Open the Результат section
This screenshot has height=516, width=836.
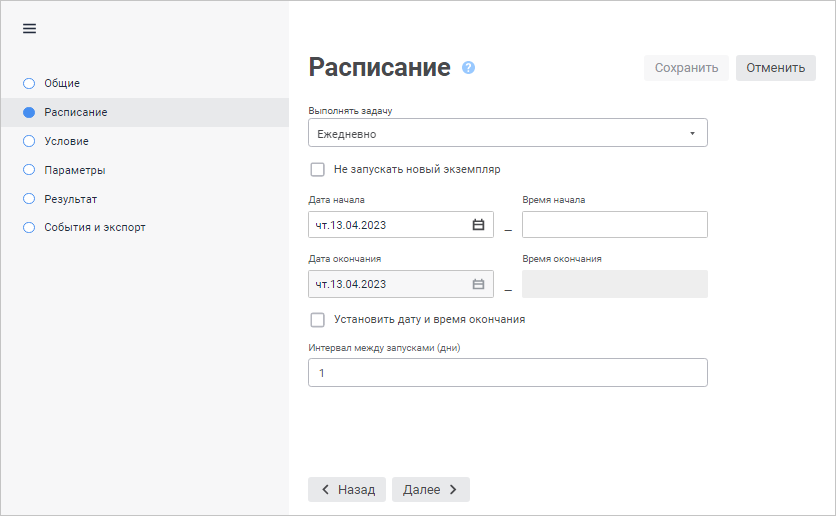(71, 199)
